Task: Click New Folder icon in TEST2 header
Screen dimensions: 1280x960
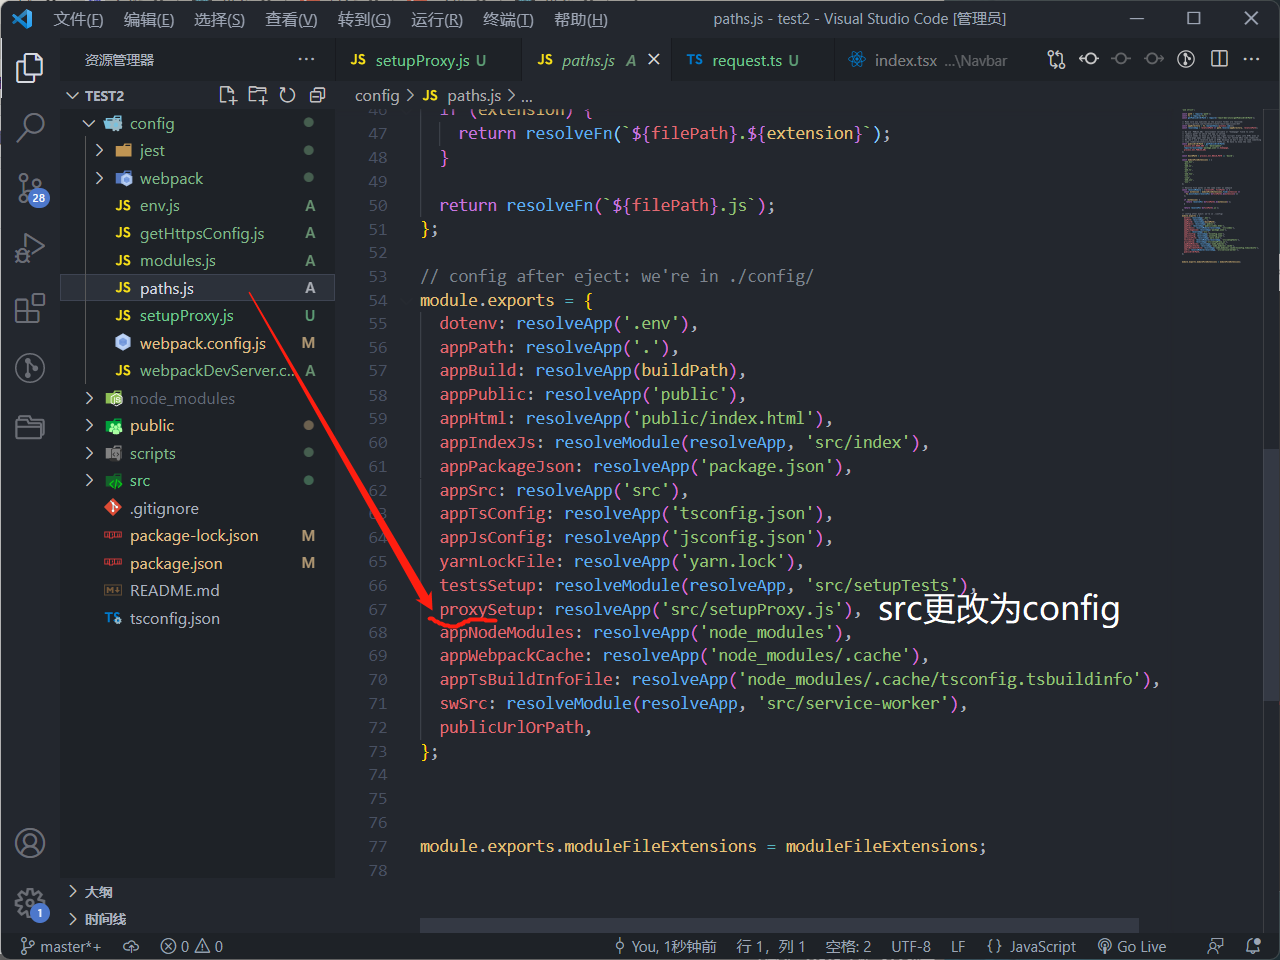Action: (258, 95)
